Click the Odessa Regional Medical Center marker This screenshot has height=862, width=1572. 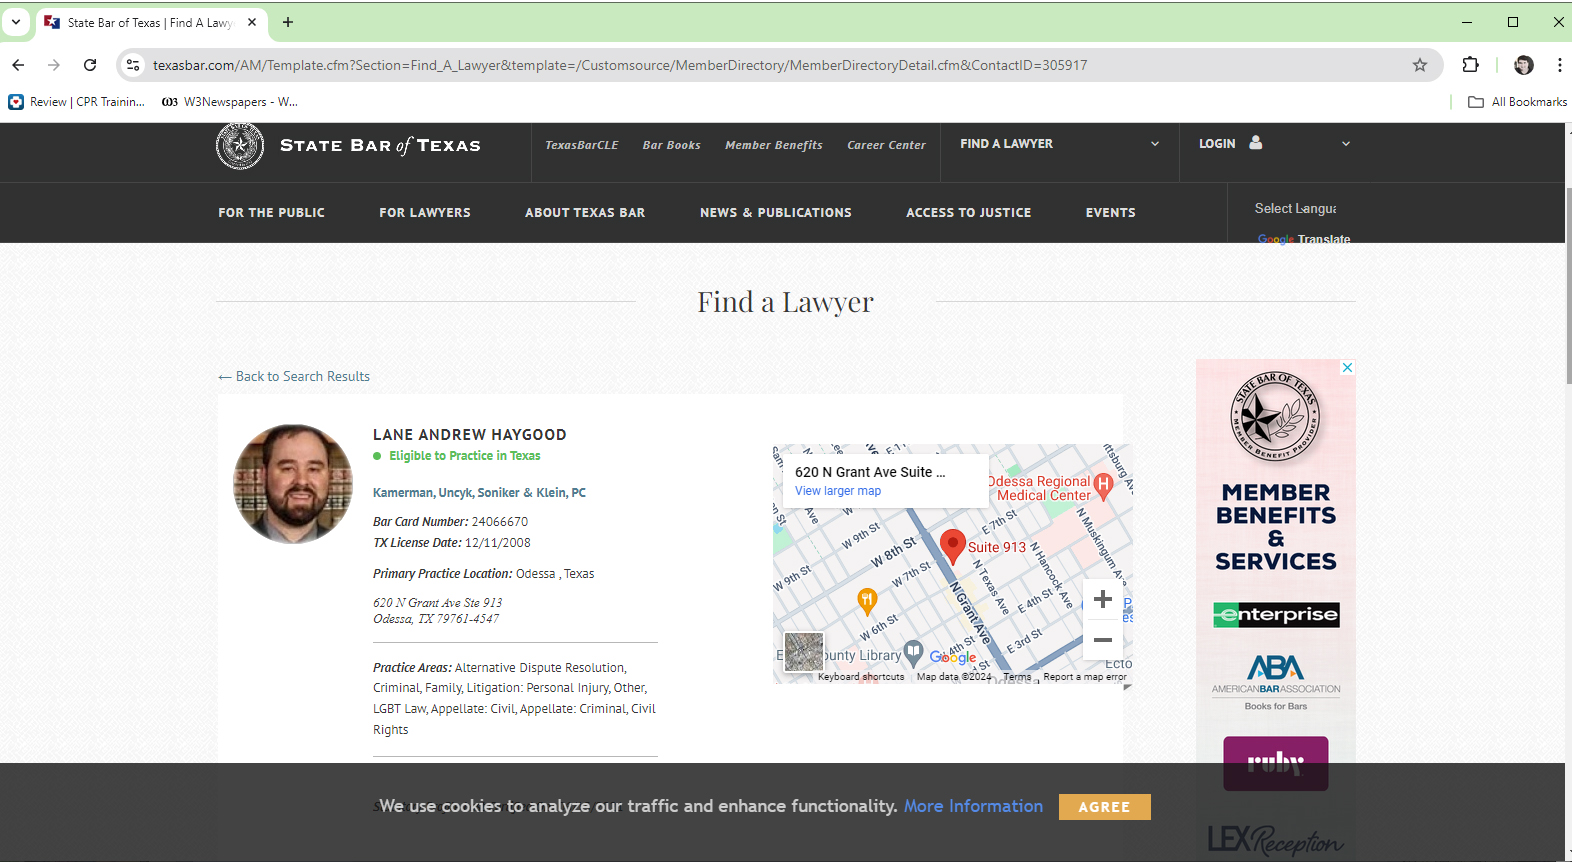1103,486
